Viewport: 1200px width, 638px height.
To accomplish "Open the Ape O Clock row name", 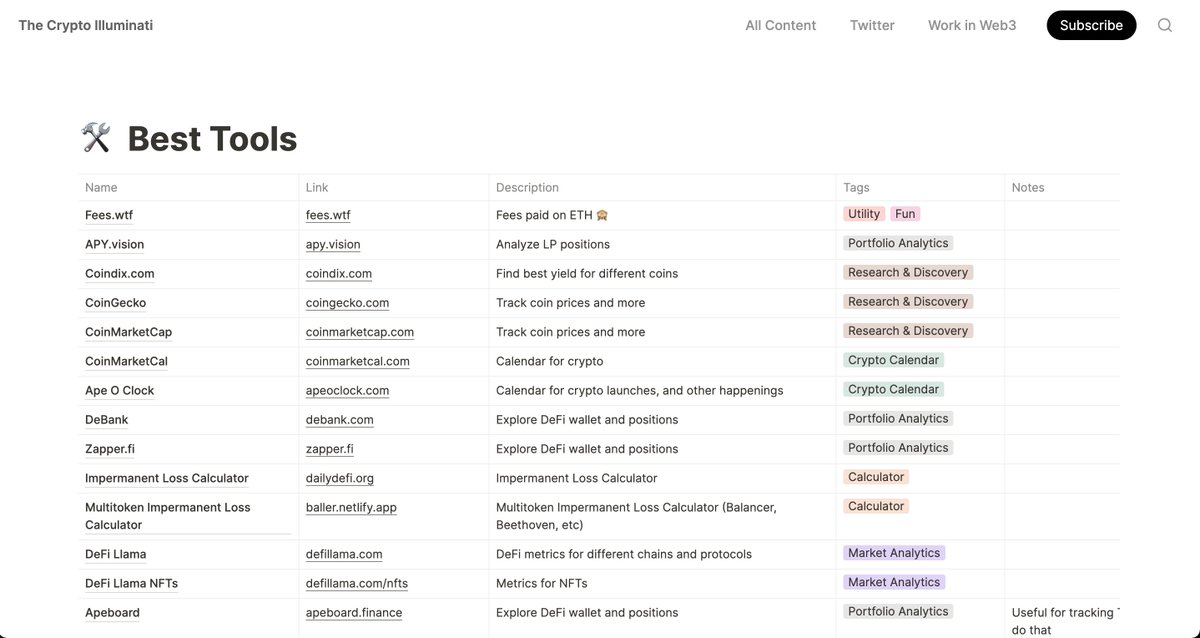I will coord(120,390).
